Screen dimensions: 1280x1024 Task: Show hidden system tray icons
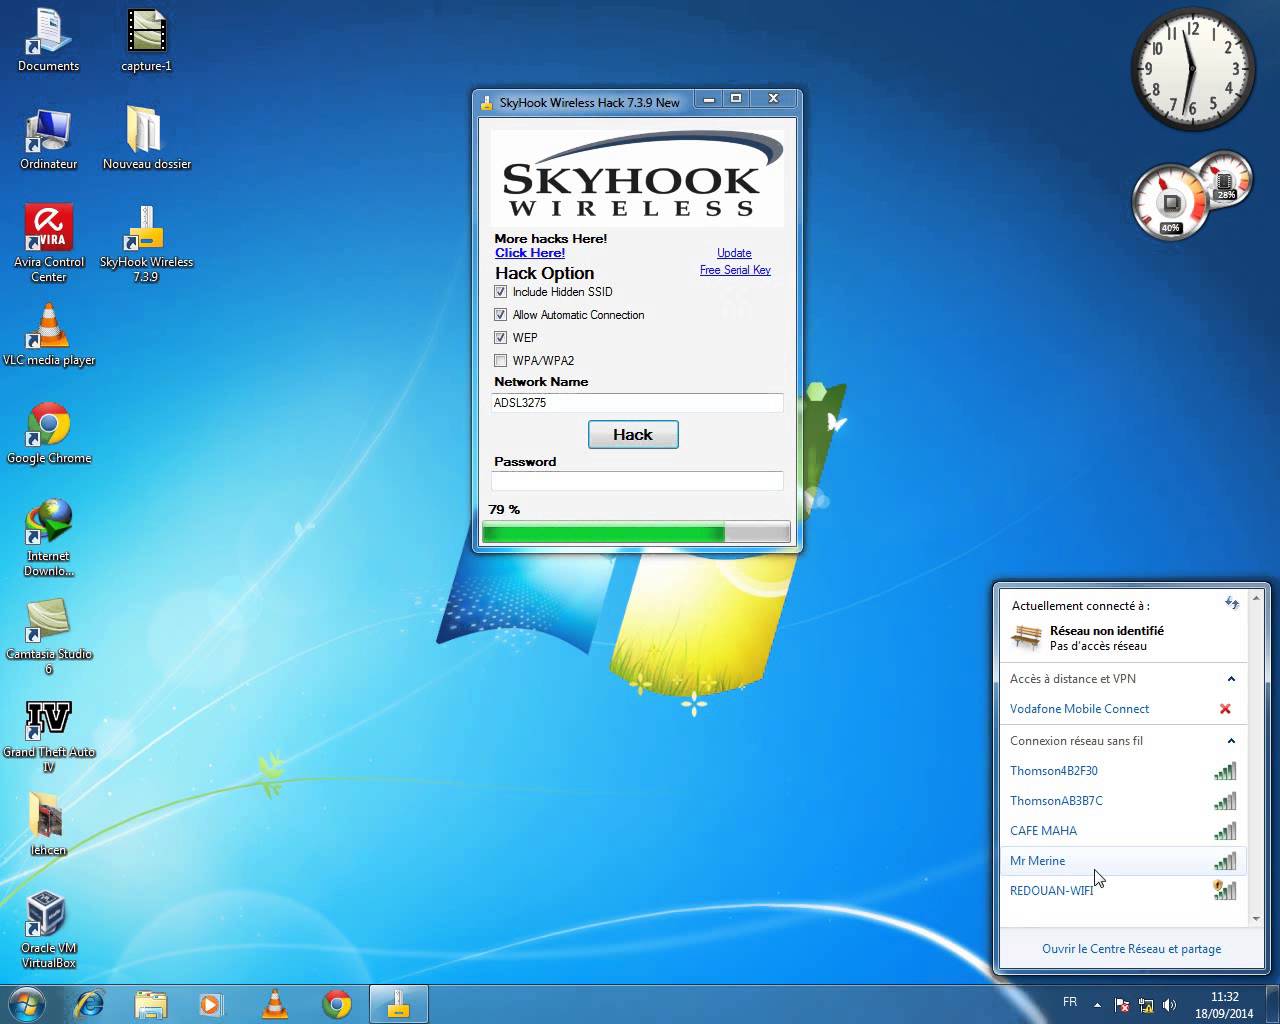1098,1004
